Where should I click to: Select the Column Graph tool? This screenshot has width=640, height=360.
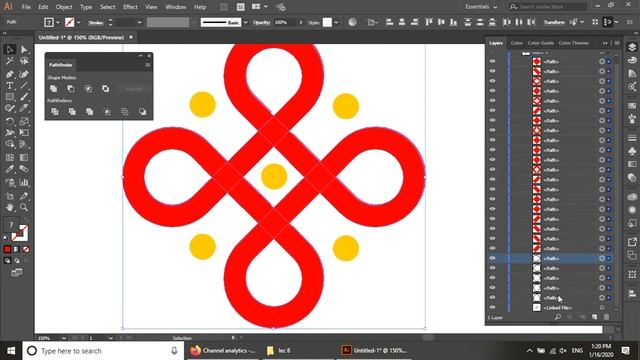(24, 182)
